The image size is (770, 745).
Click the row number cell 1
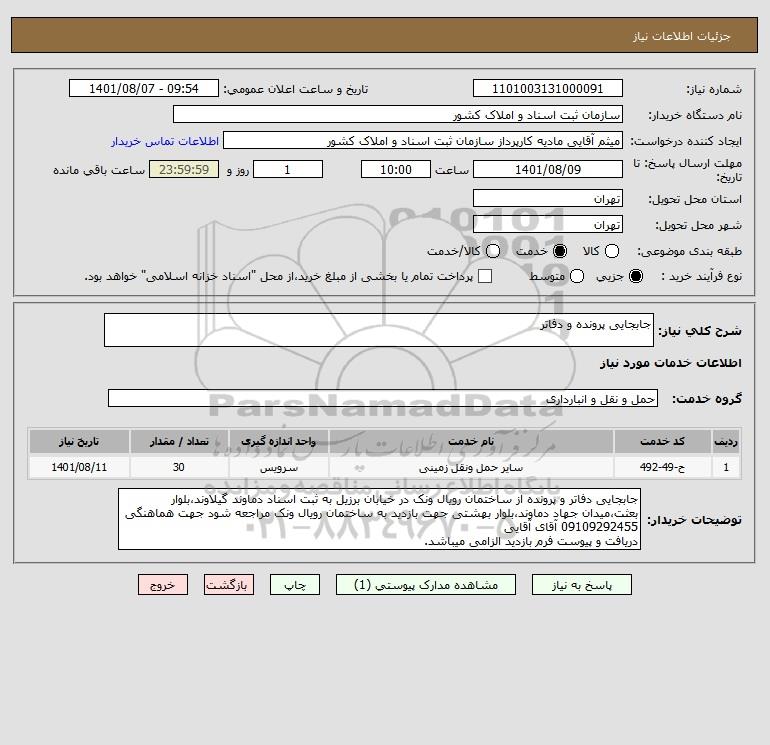(x=726, y=467)
